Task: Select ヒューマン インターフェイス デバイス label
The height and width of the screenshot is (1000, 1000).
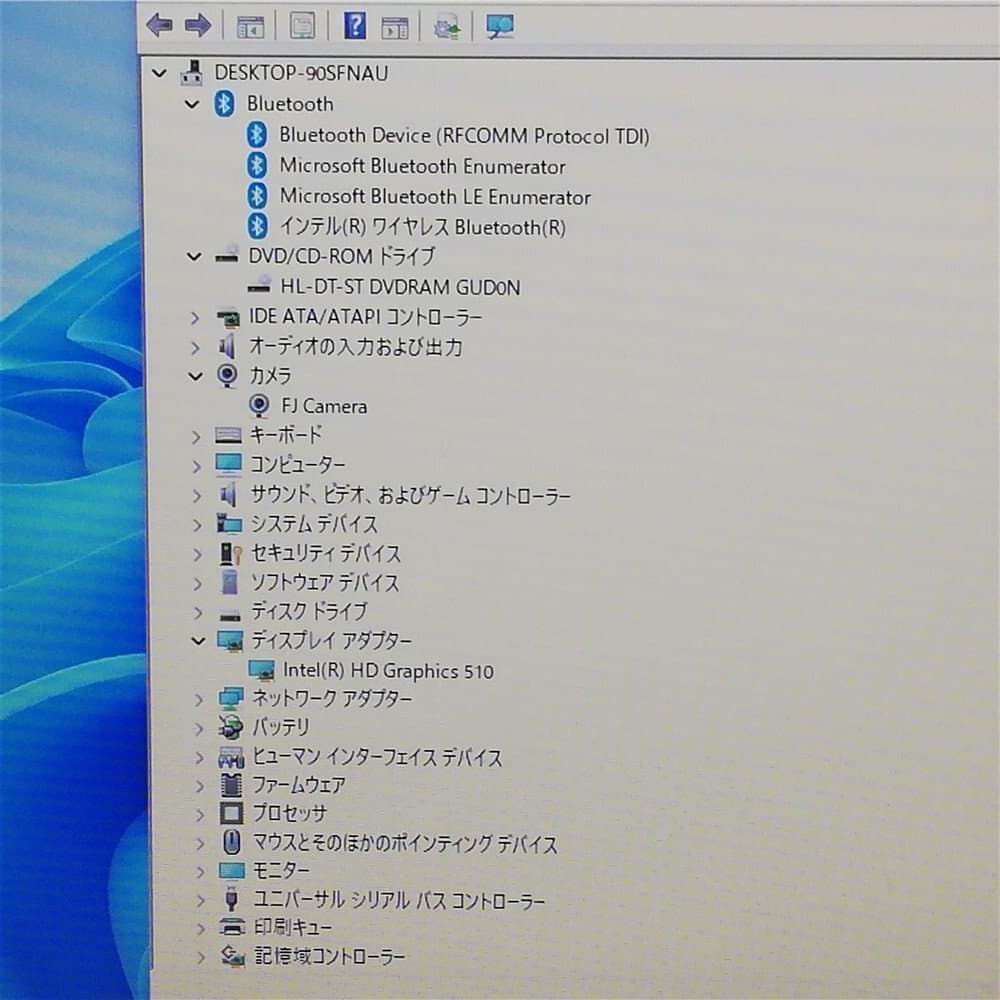Action: coord(378,757)
